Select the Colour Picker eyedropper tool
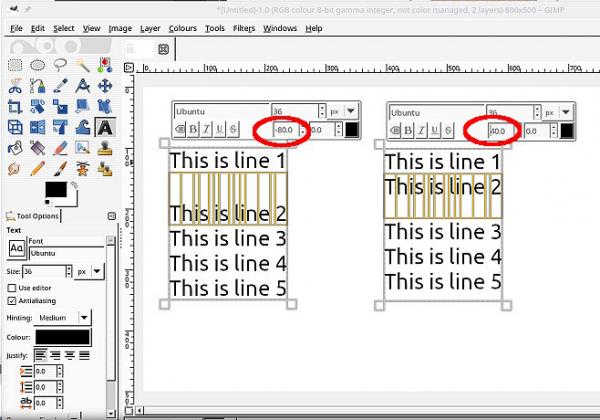The width and height of the screenshot is (600, 420). coord(60,86)
